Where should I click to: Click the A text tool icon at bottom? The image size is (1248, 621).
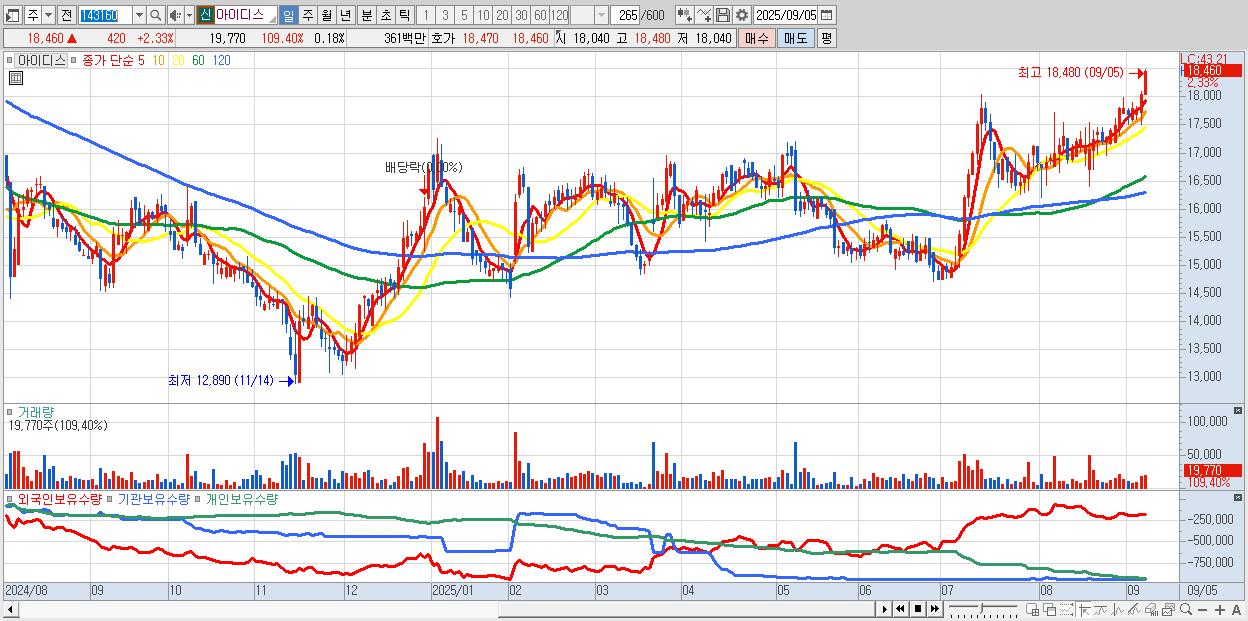click(x=1236, y=610)
